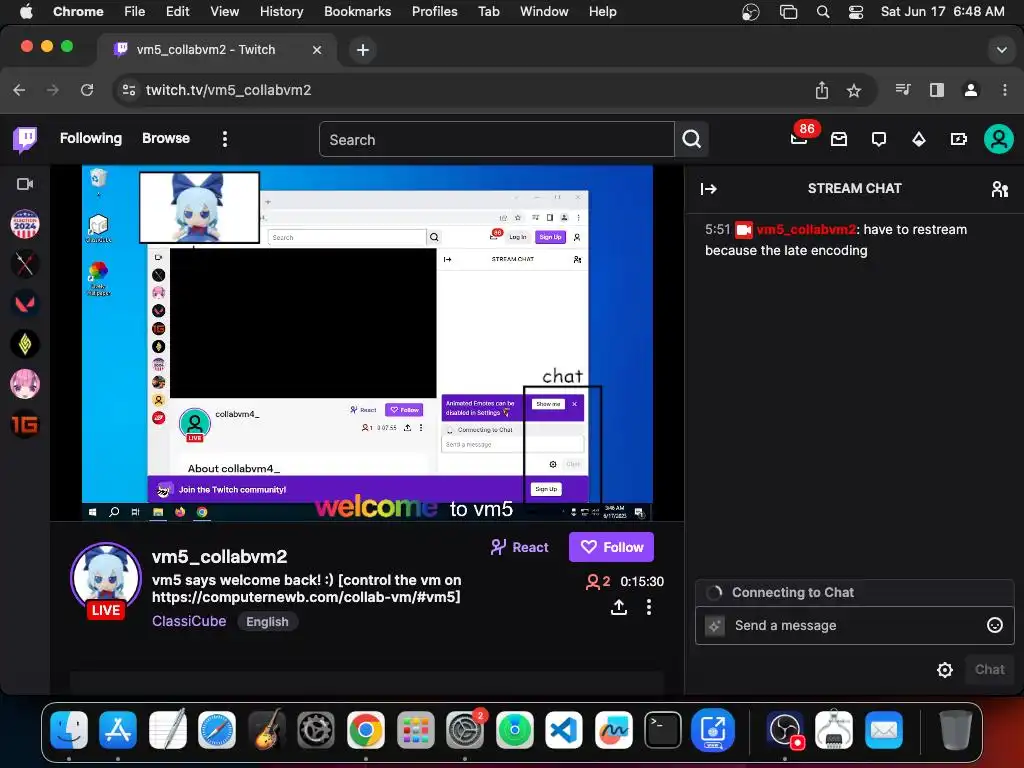Click the search magnifier button

click(x=692, y=139)
